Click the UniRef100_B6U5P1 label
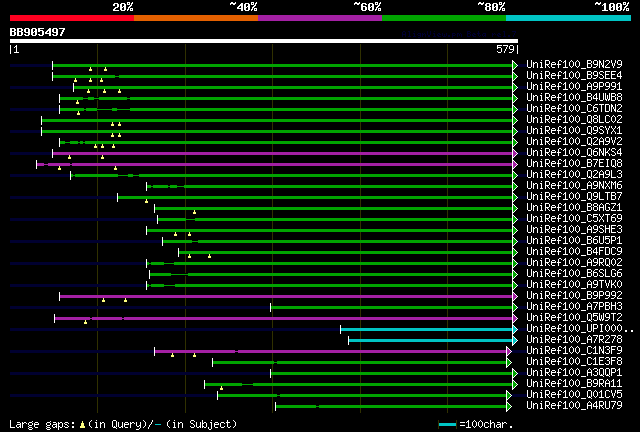The width and height of the screenshot is (640, 432). pos(574,241)
